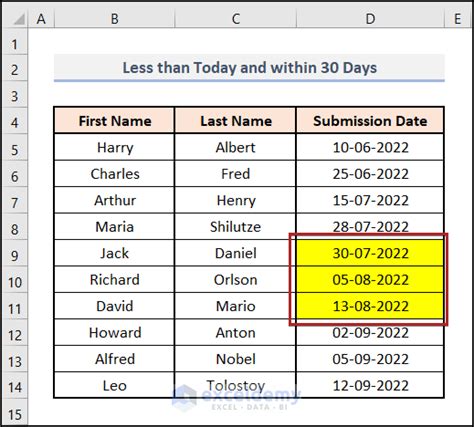Click the cell containing Harry
The width and height of the screenshot is (474, 427).
pos(114,147)
